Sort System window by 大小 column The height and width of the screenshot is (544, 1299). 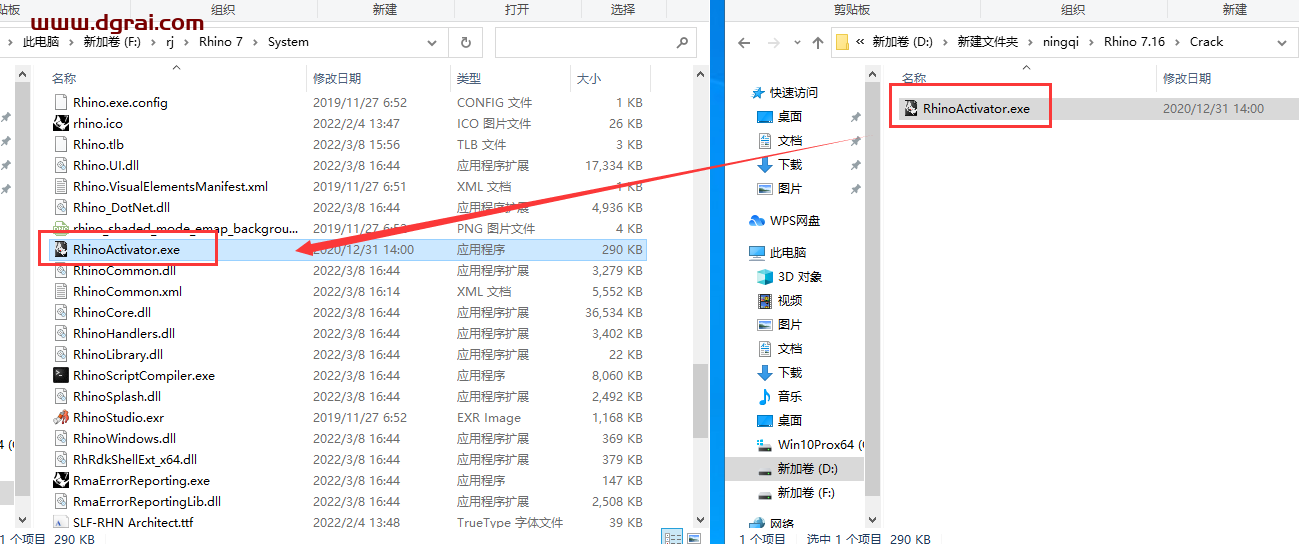coord(610,78)
